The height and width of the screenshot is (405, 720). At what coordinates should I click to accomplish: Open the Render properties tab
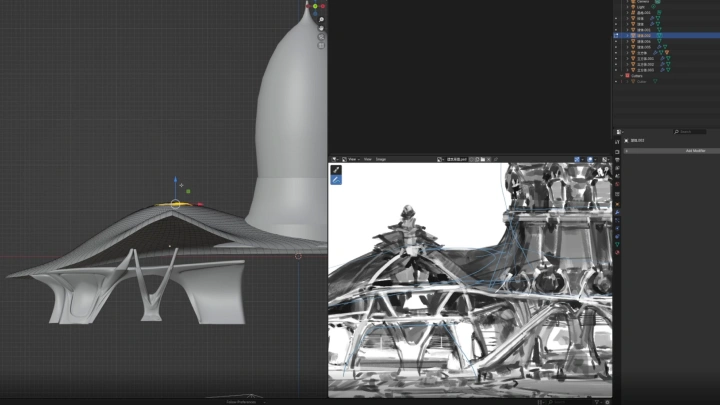[x=617, y=152]
